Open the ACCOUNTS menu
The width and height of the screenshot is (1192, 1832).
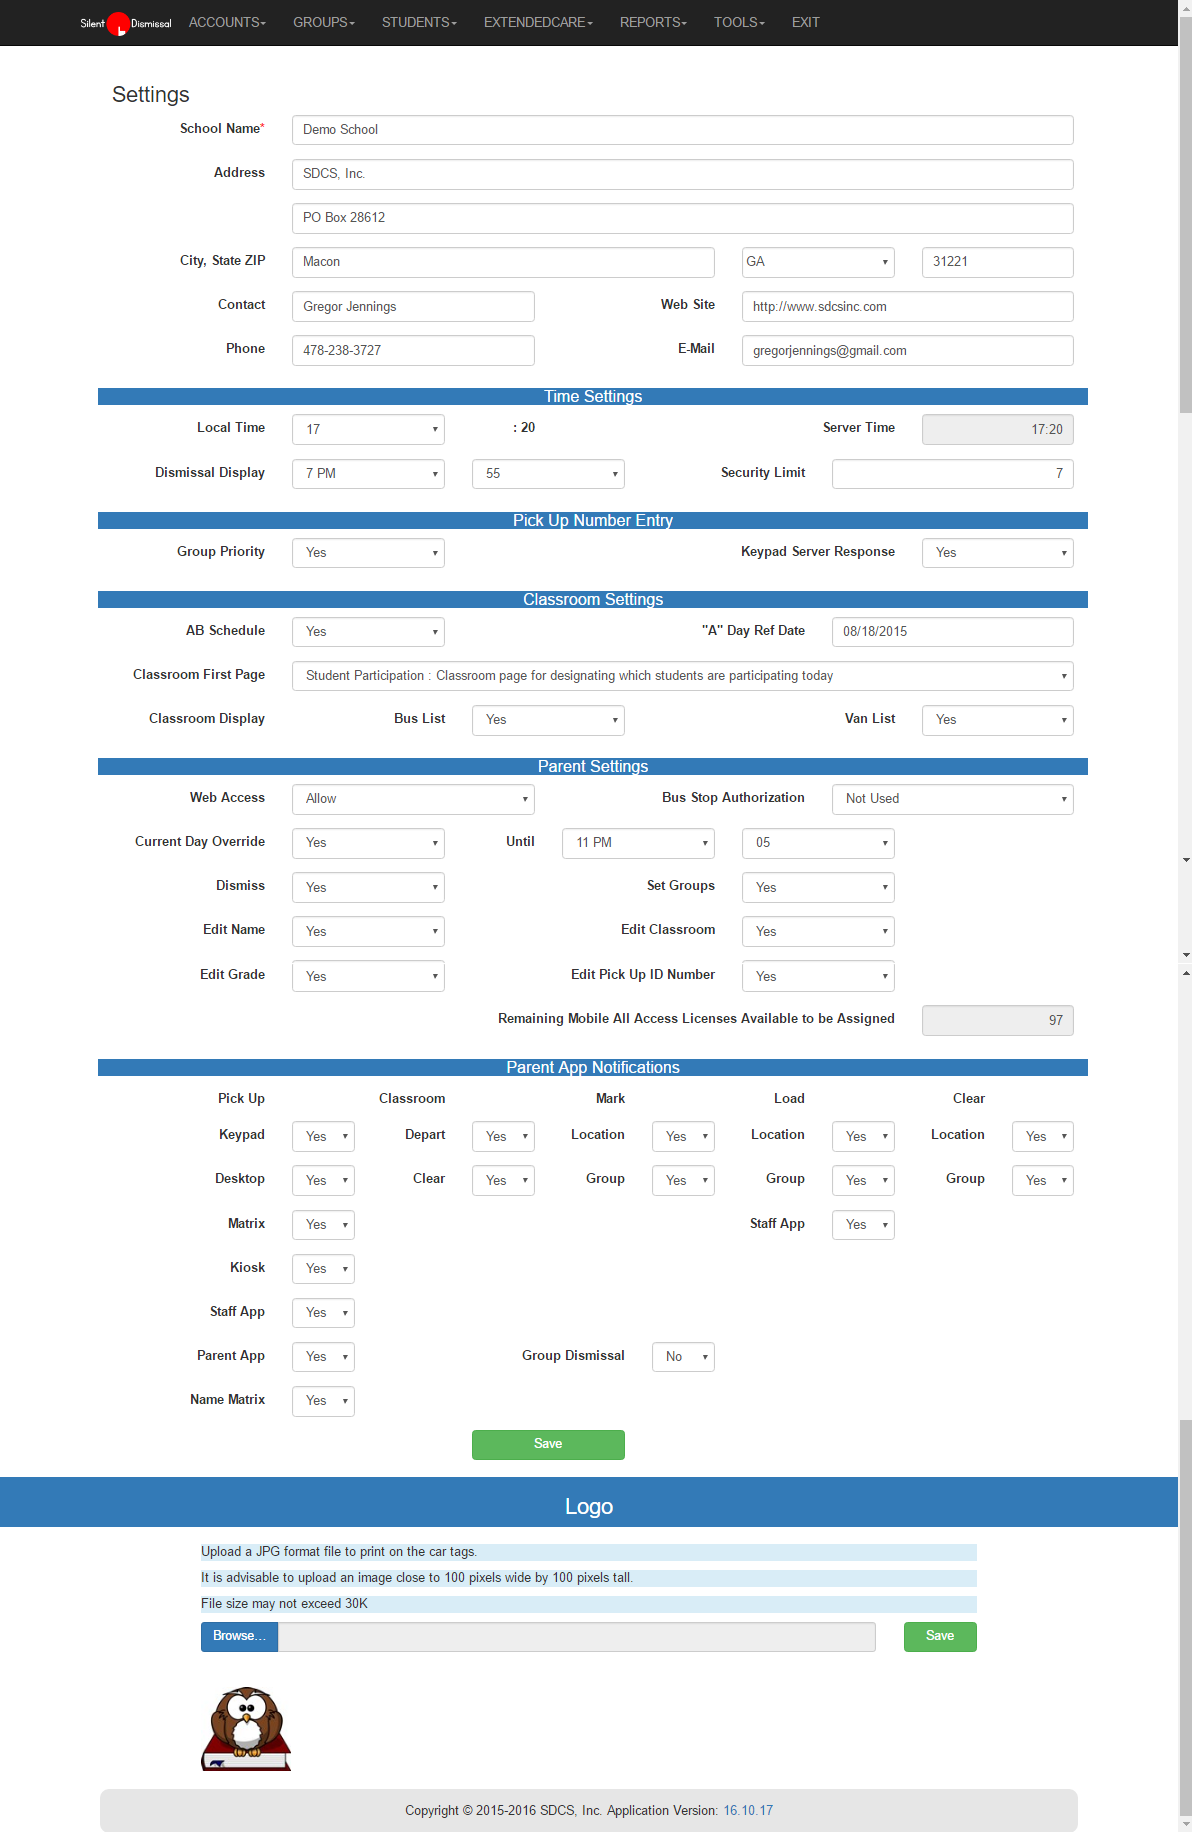227,22
